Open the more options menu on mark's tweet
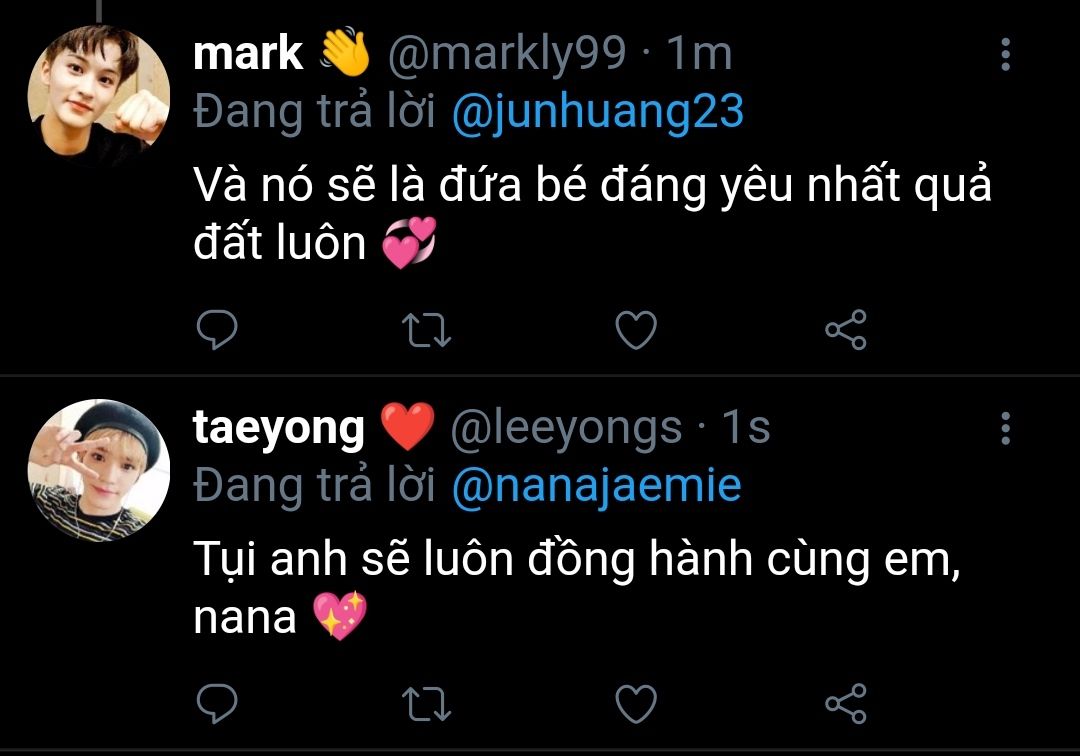 coord(1006,54)
